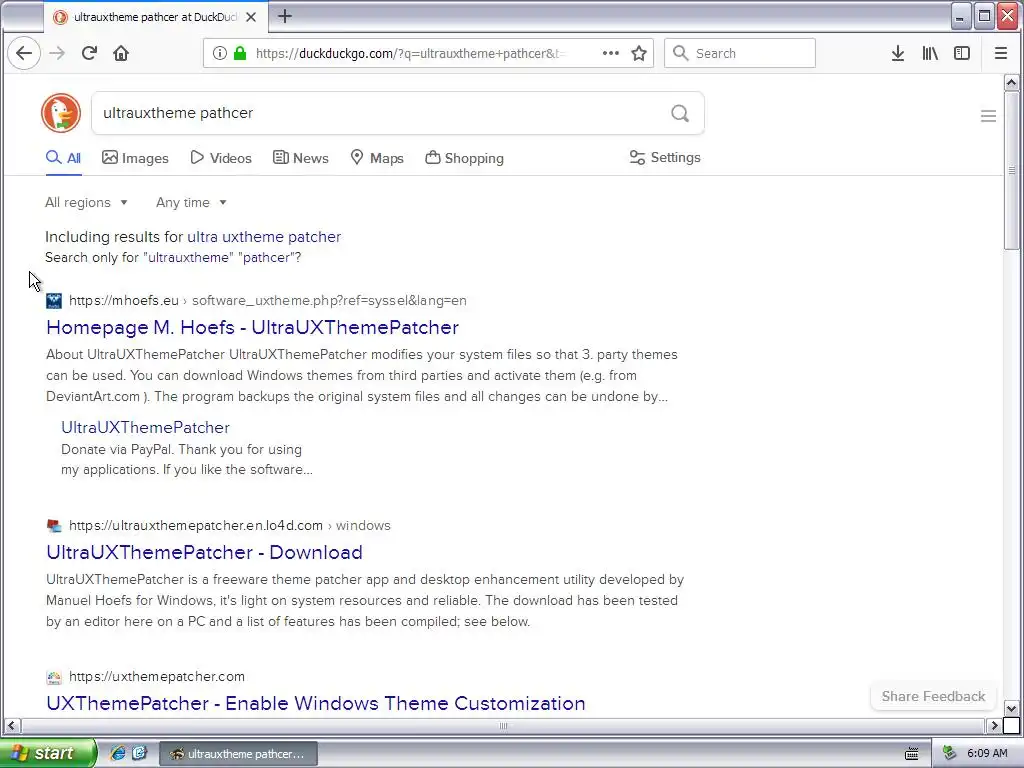Click the horizontal scrollbar right arrow
The image size is (1024, 768).
(995, 726)
